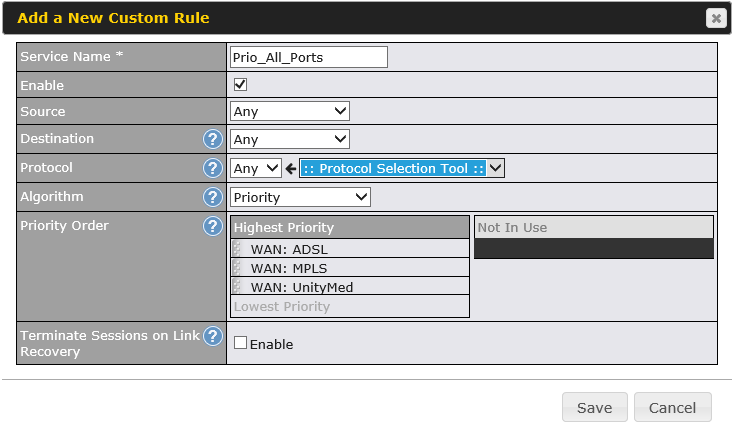Open the Protocol Any dropdown
Image resolution: width=734 pixels, height=438 pixels.
pyautogui.click(x=256, y=168)
